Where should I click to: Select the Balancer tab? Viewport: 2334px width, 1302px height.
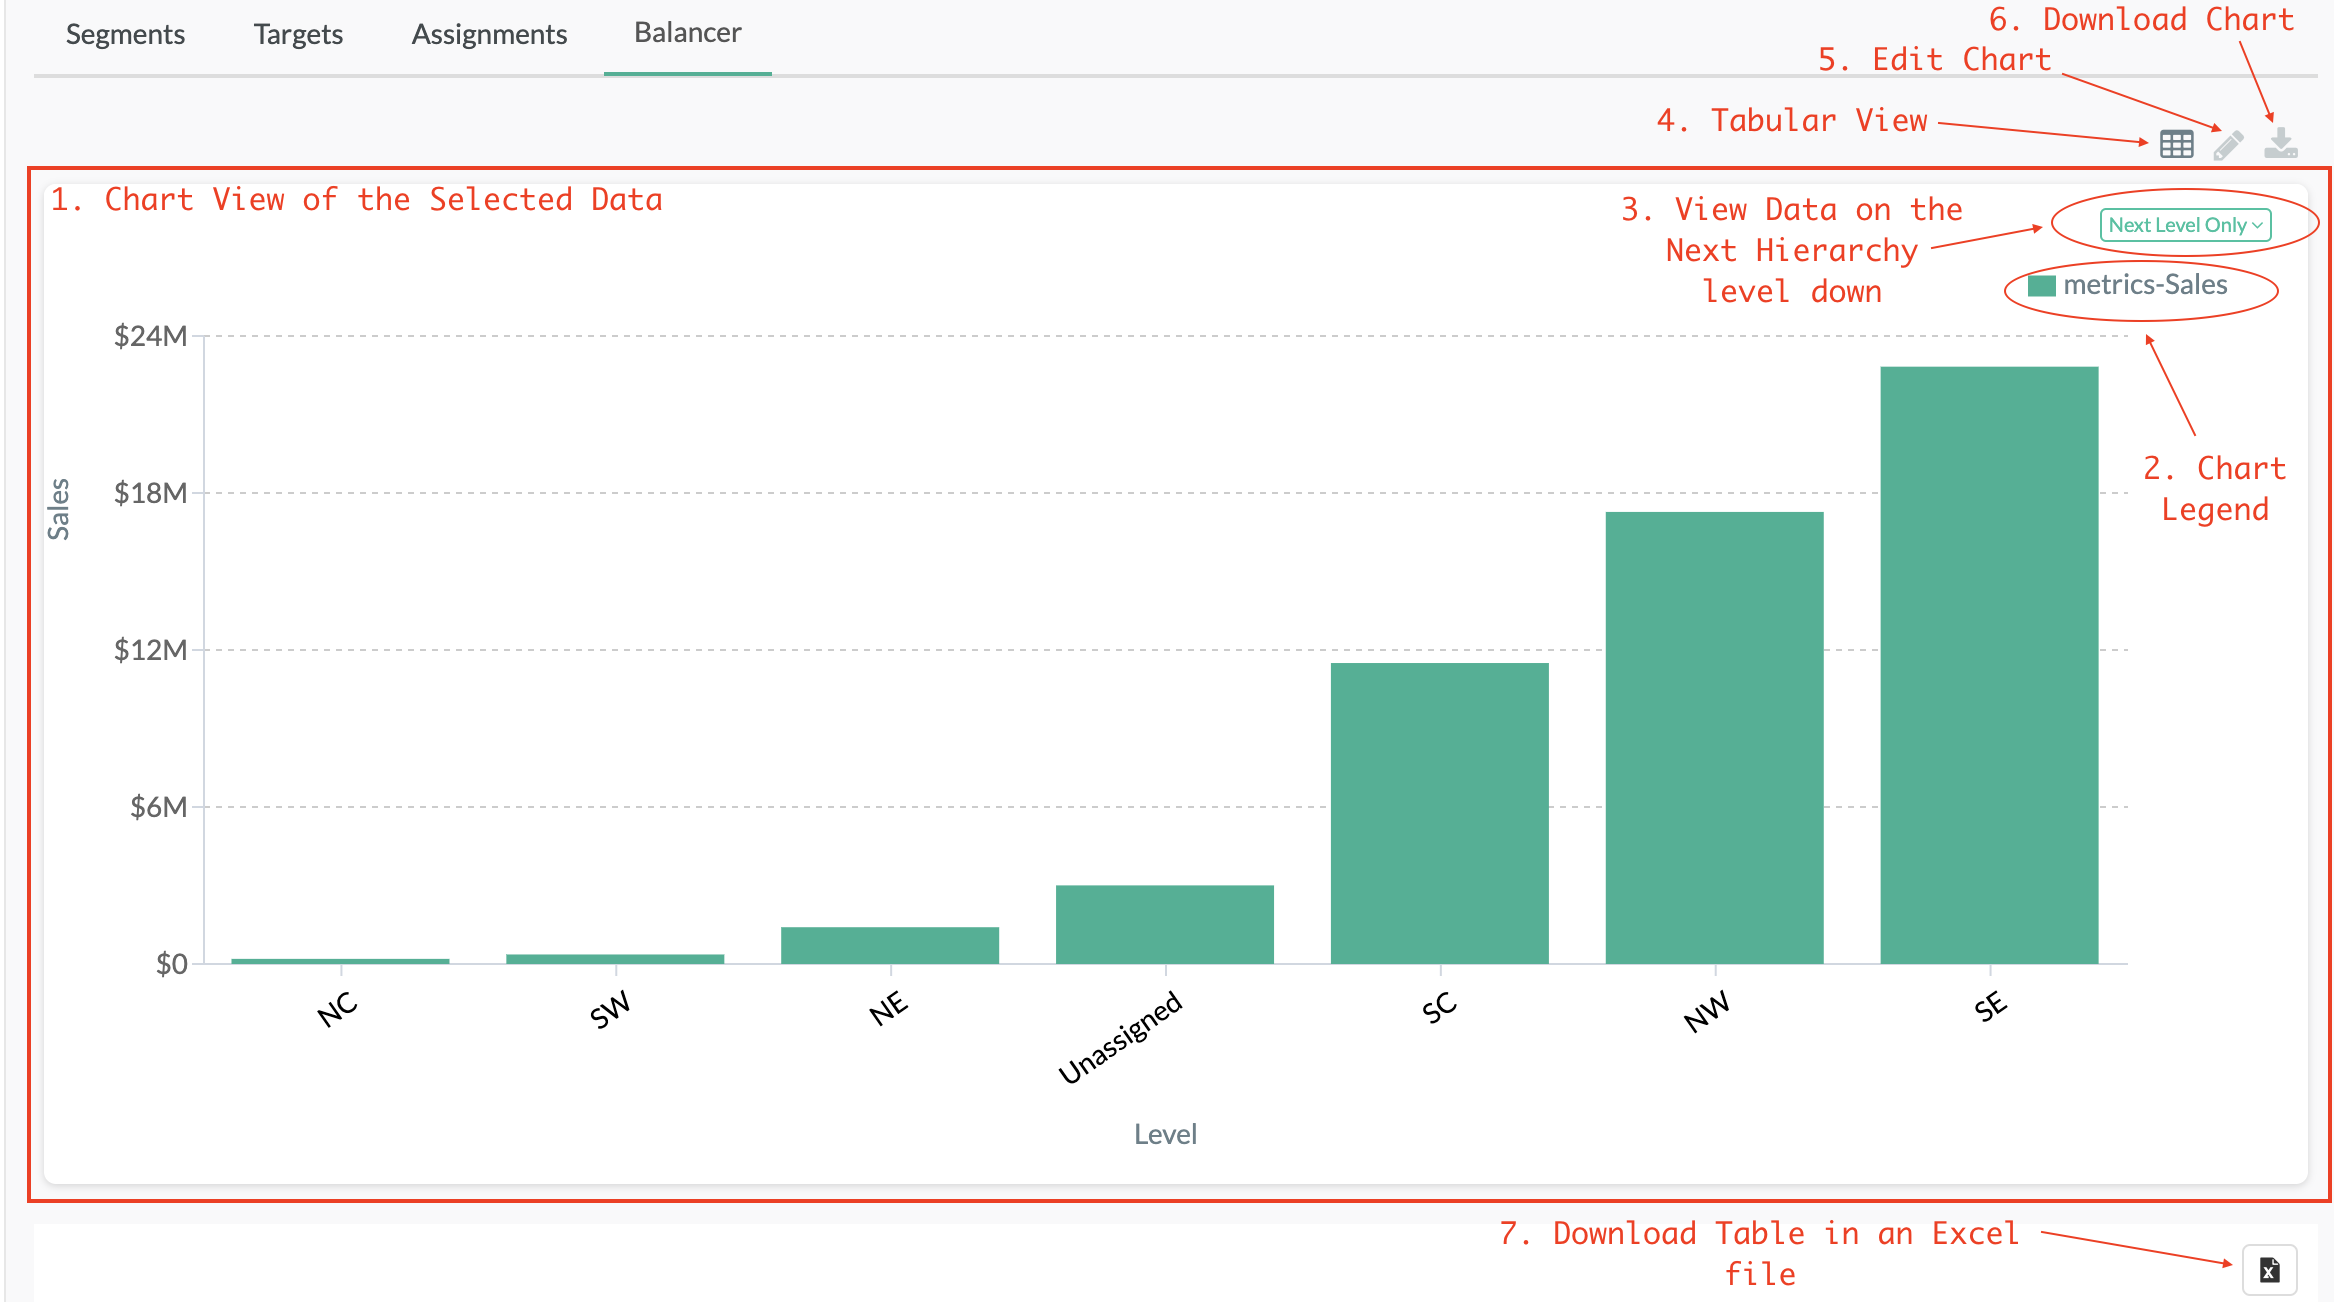tap(688, 33)
